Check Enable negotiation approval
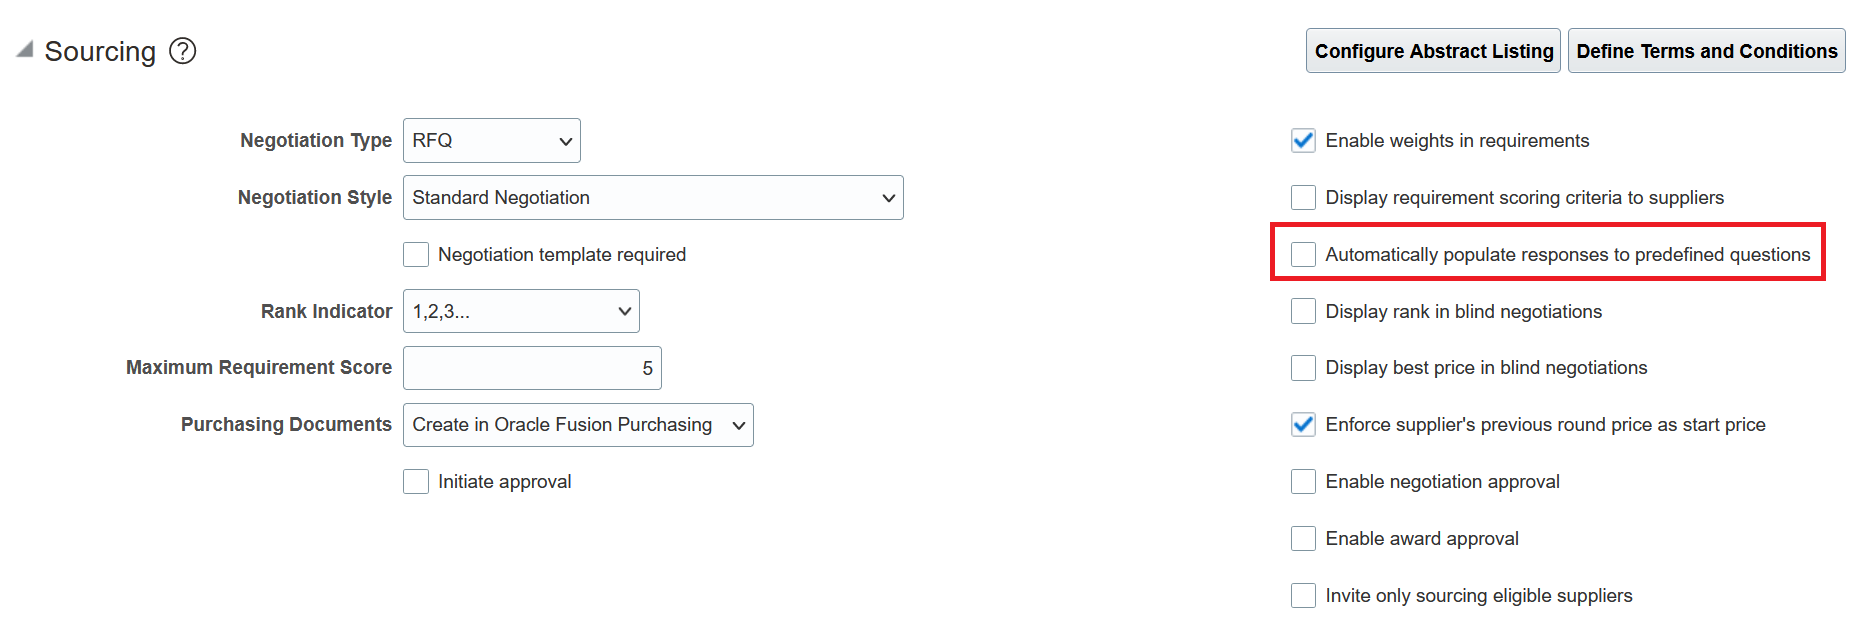The height and width of the screenshot is (637, 1858). (1303, 482)
